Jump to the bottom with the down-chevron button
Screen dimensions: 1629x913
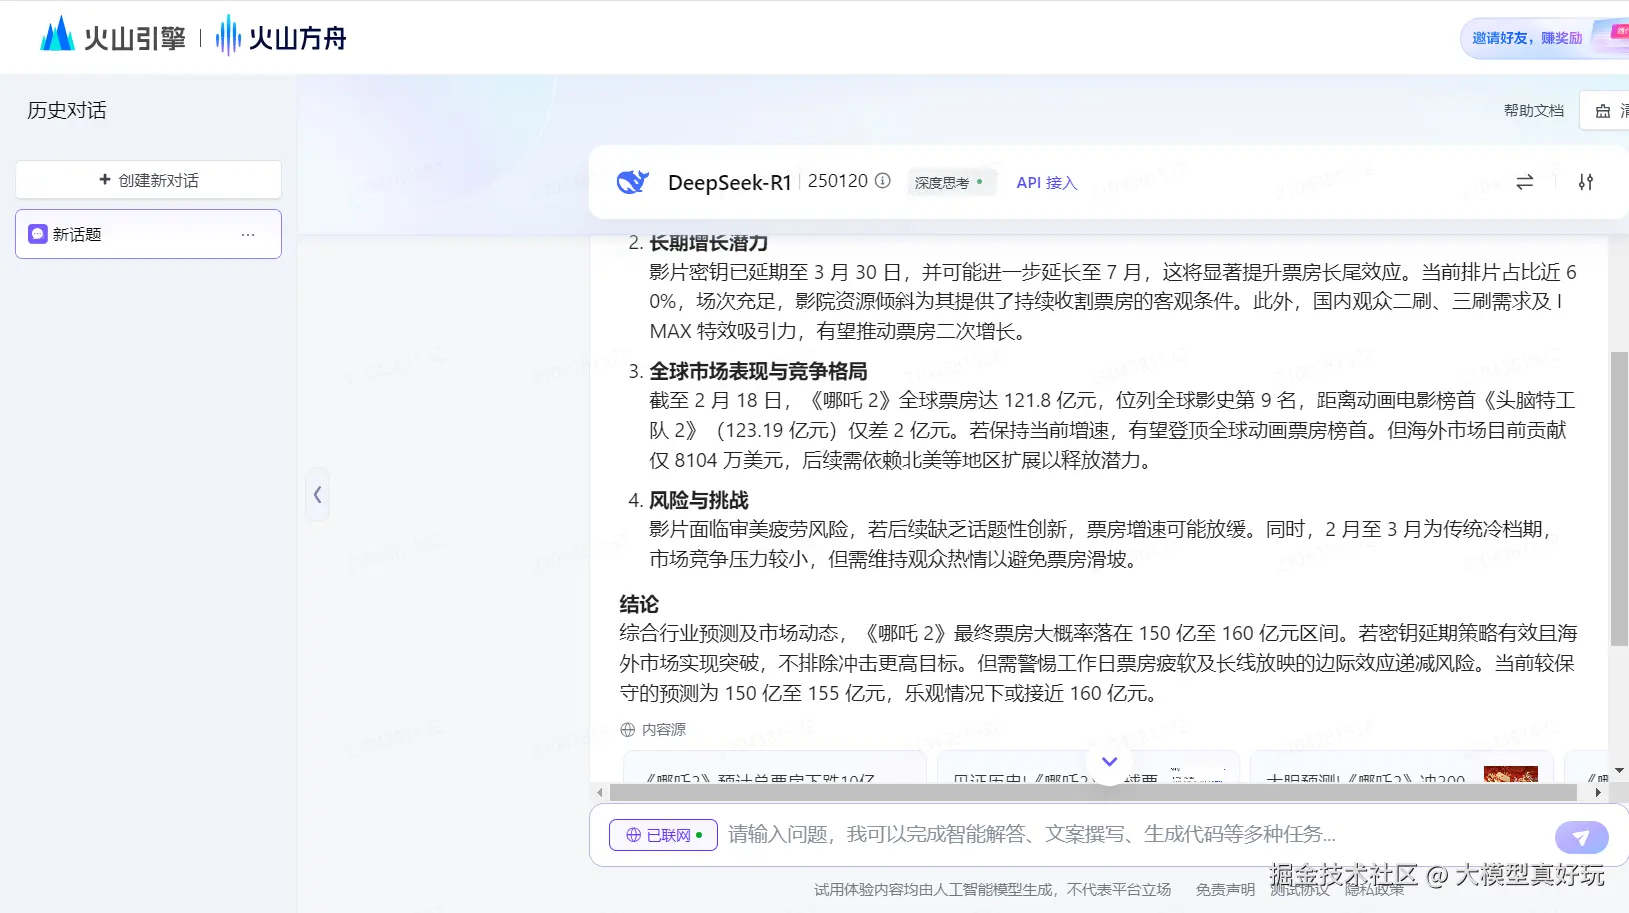click(x=1109, y=761)
